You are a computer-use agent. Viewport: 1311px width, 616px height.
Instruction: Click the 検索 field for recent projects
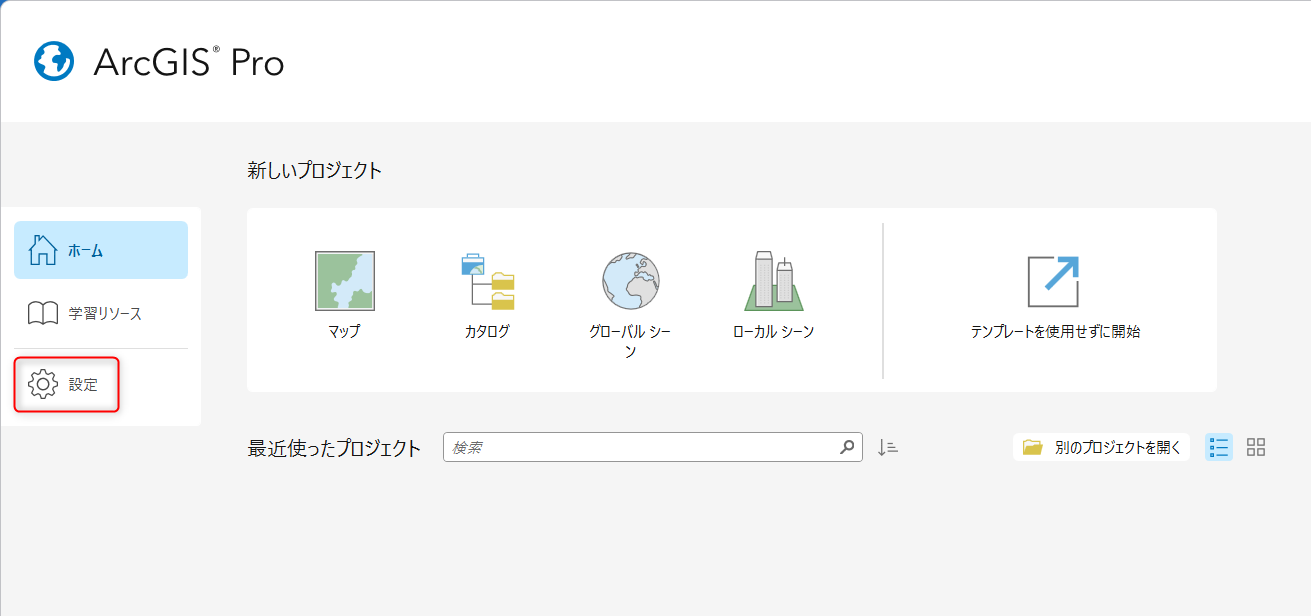coord(640,448)
